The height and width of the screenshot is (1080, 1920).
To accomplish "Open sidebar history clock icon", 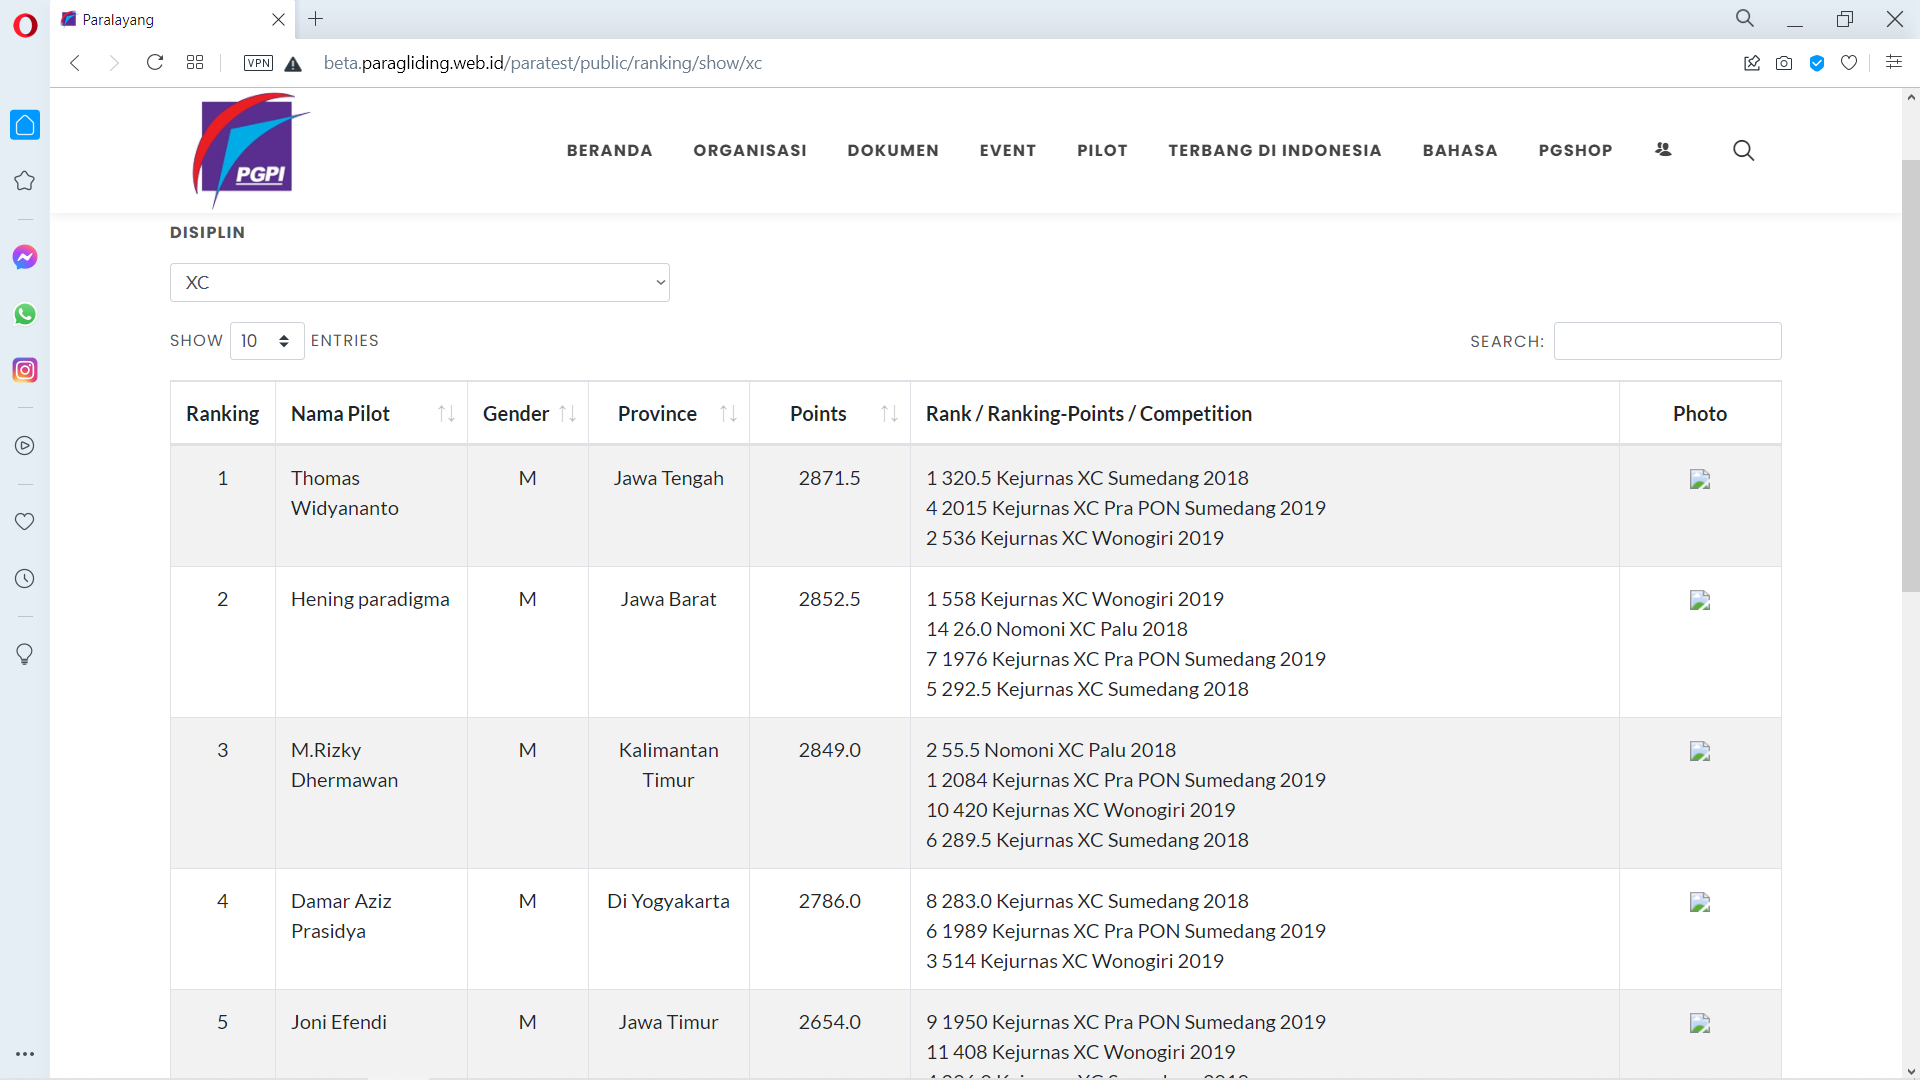I will tap(25, 579).
